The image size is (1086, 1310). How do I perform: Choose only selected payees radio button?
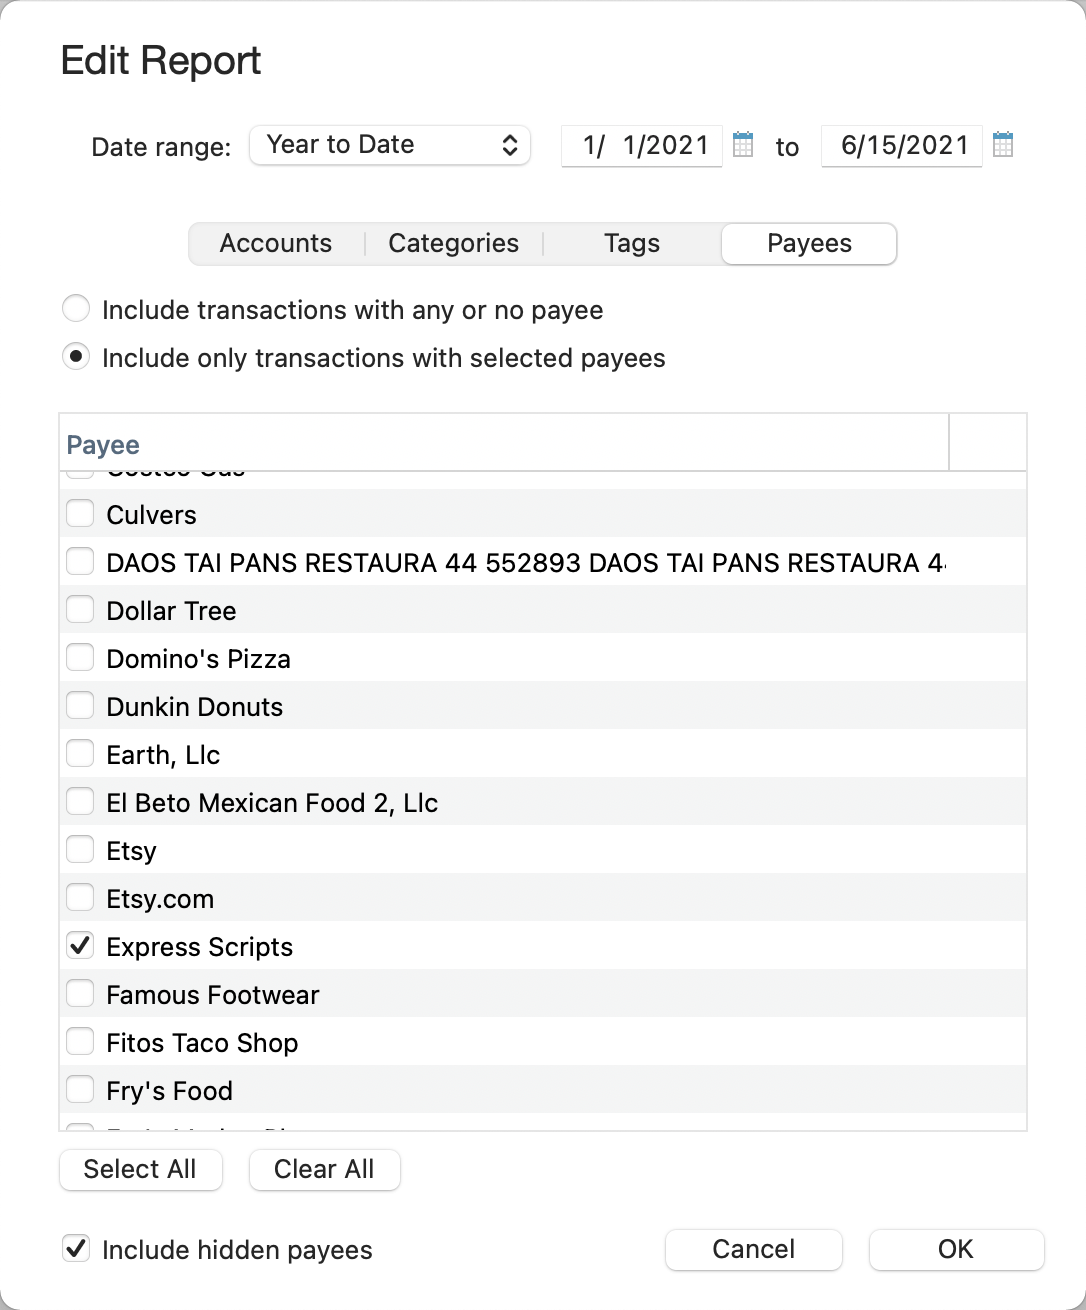[76, 357]
